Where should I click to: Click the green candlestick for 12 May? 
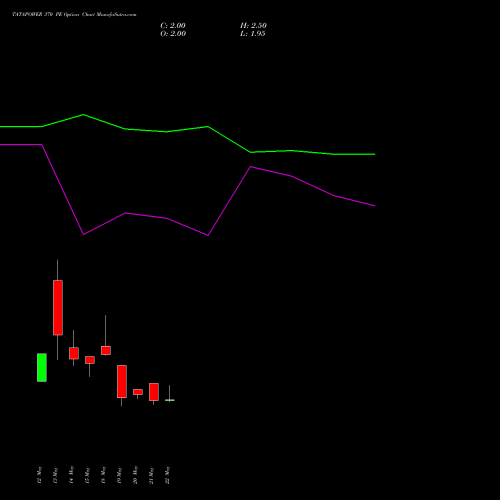pos(42,367)
